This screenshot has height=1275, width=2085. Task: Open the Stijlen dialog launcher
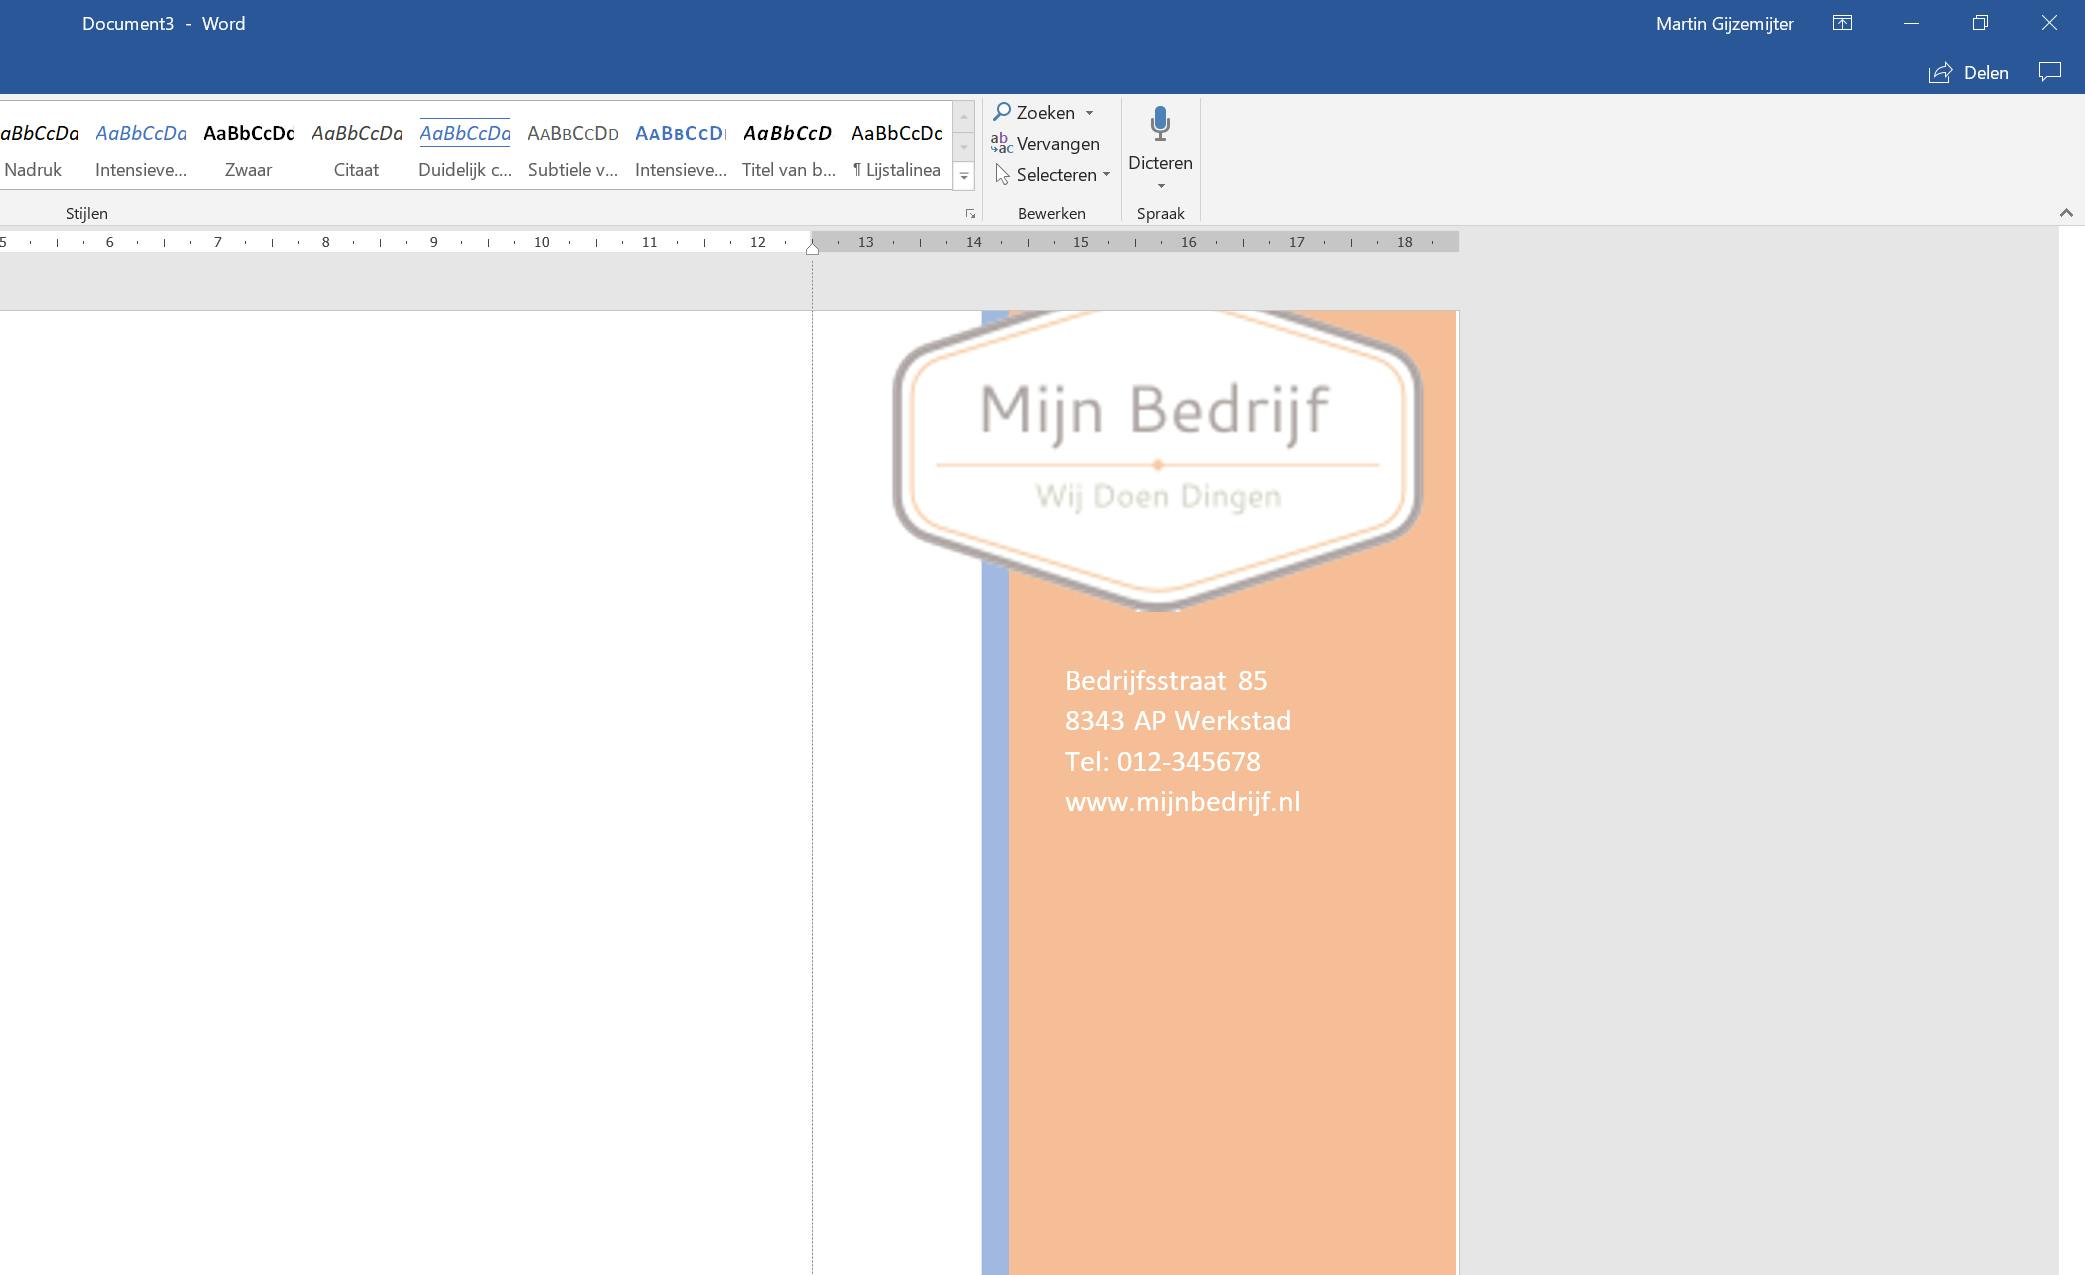tap(969, 214)
